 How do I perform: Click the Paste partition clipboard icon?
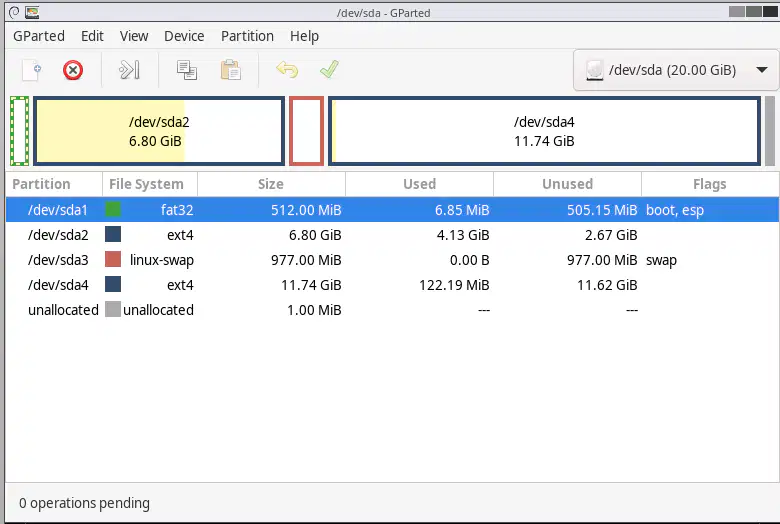[230, 70]
